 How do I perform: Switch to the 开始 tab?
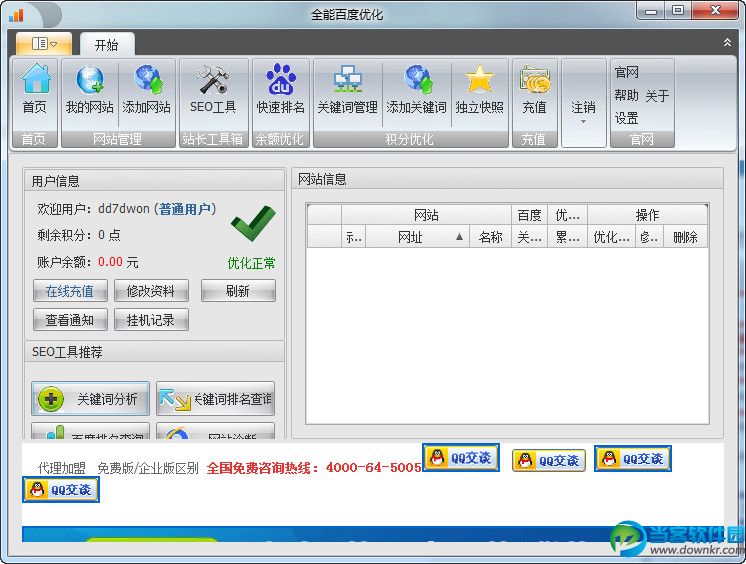tap(107, 45)
